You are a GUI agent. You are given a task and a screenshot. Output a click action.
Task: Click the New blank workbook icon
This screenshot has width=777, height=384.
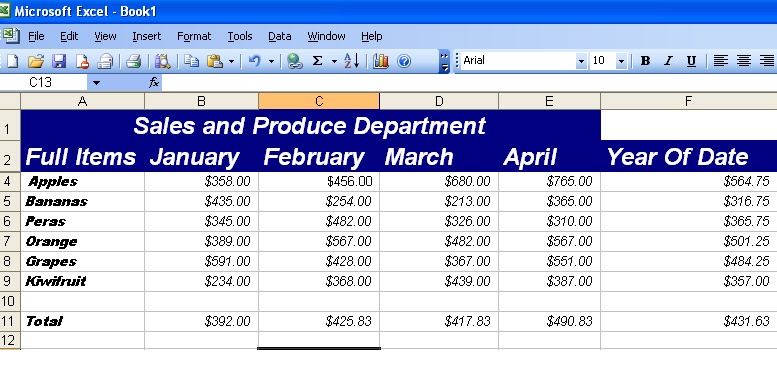12,61
